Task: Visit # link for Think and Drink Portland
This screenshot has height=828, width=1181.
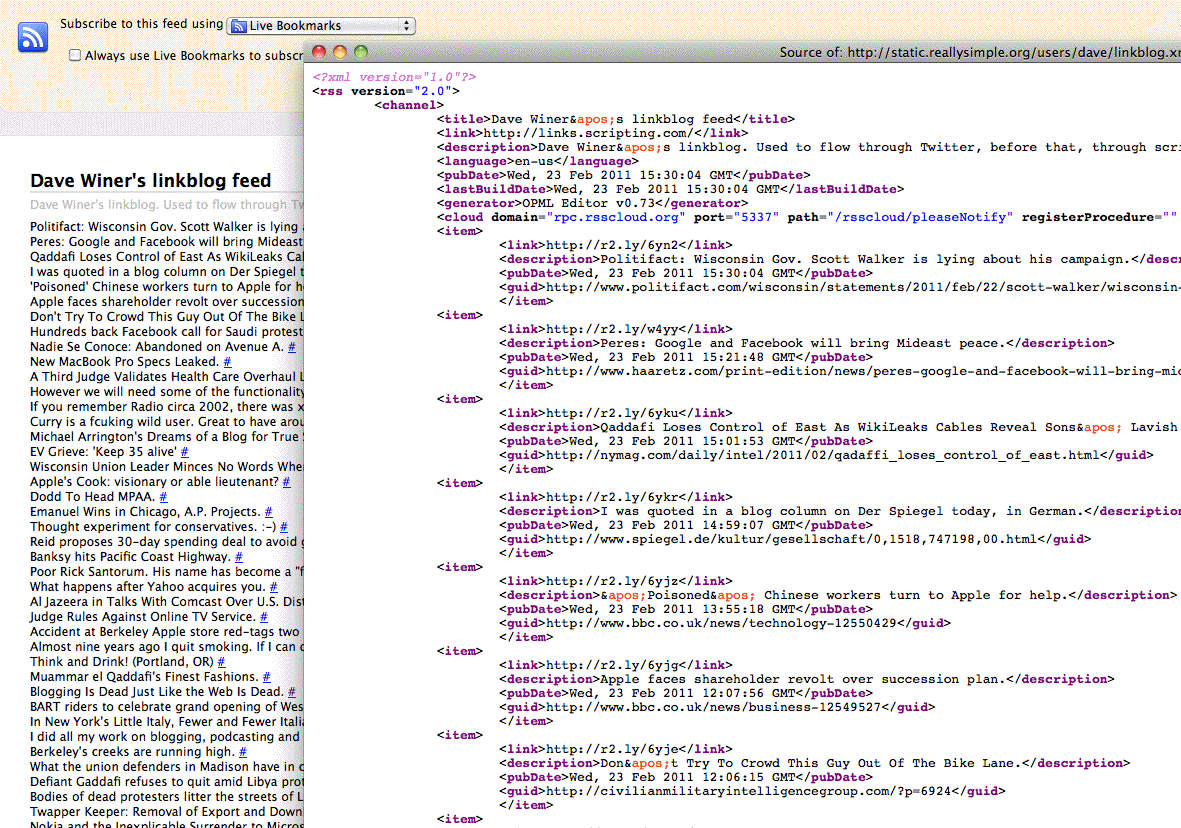Action: [x=222, y=662]
